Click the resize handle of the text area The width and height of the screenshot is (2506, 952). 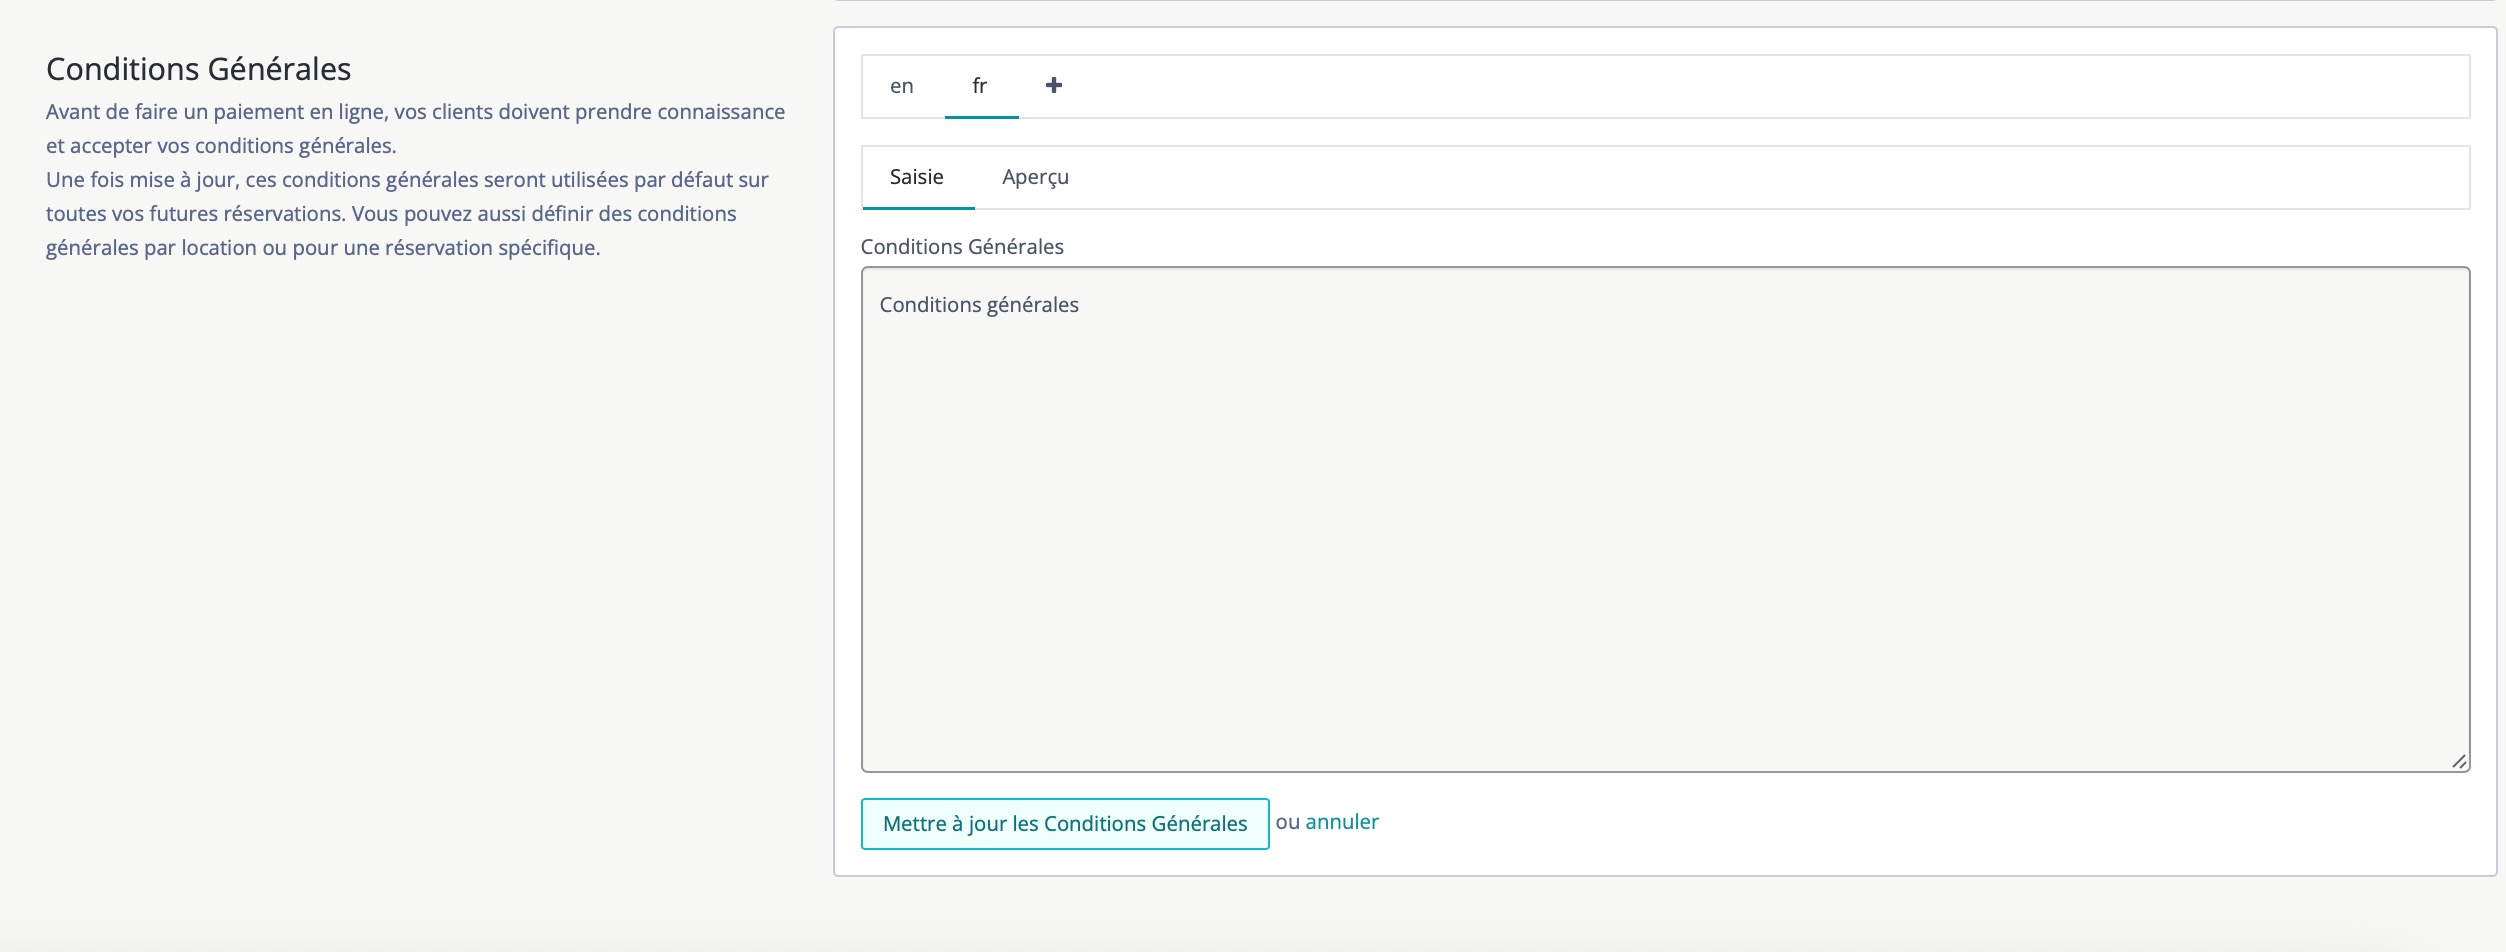[2459, 762]
